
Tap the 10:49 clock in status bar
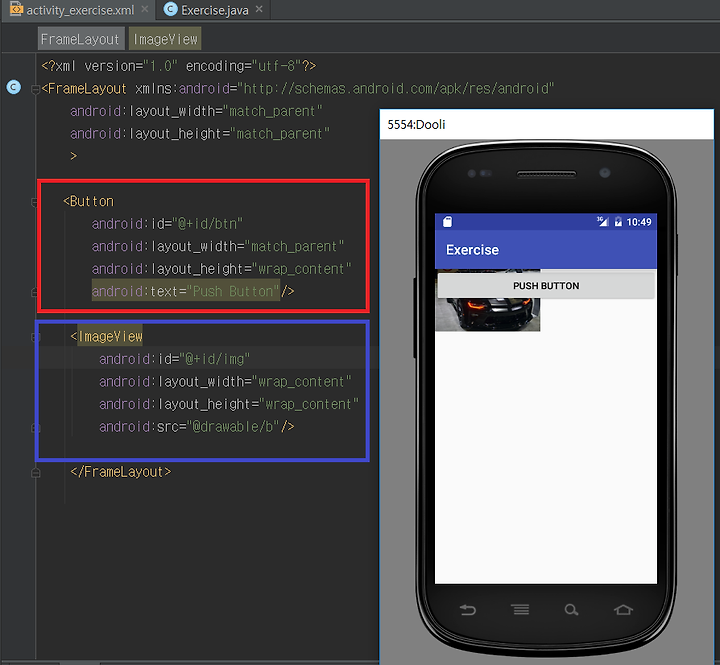click(639, 222)
